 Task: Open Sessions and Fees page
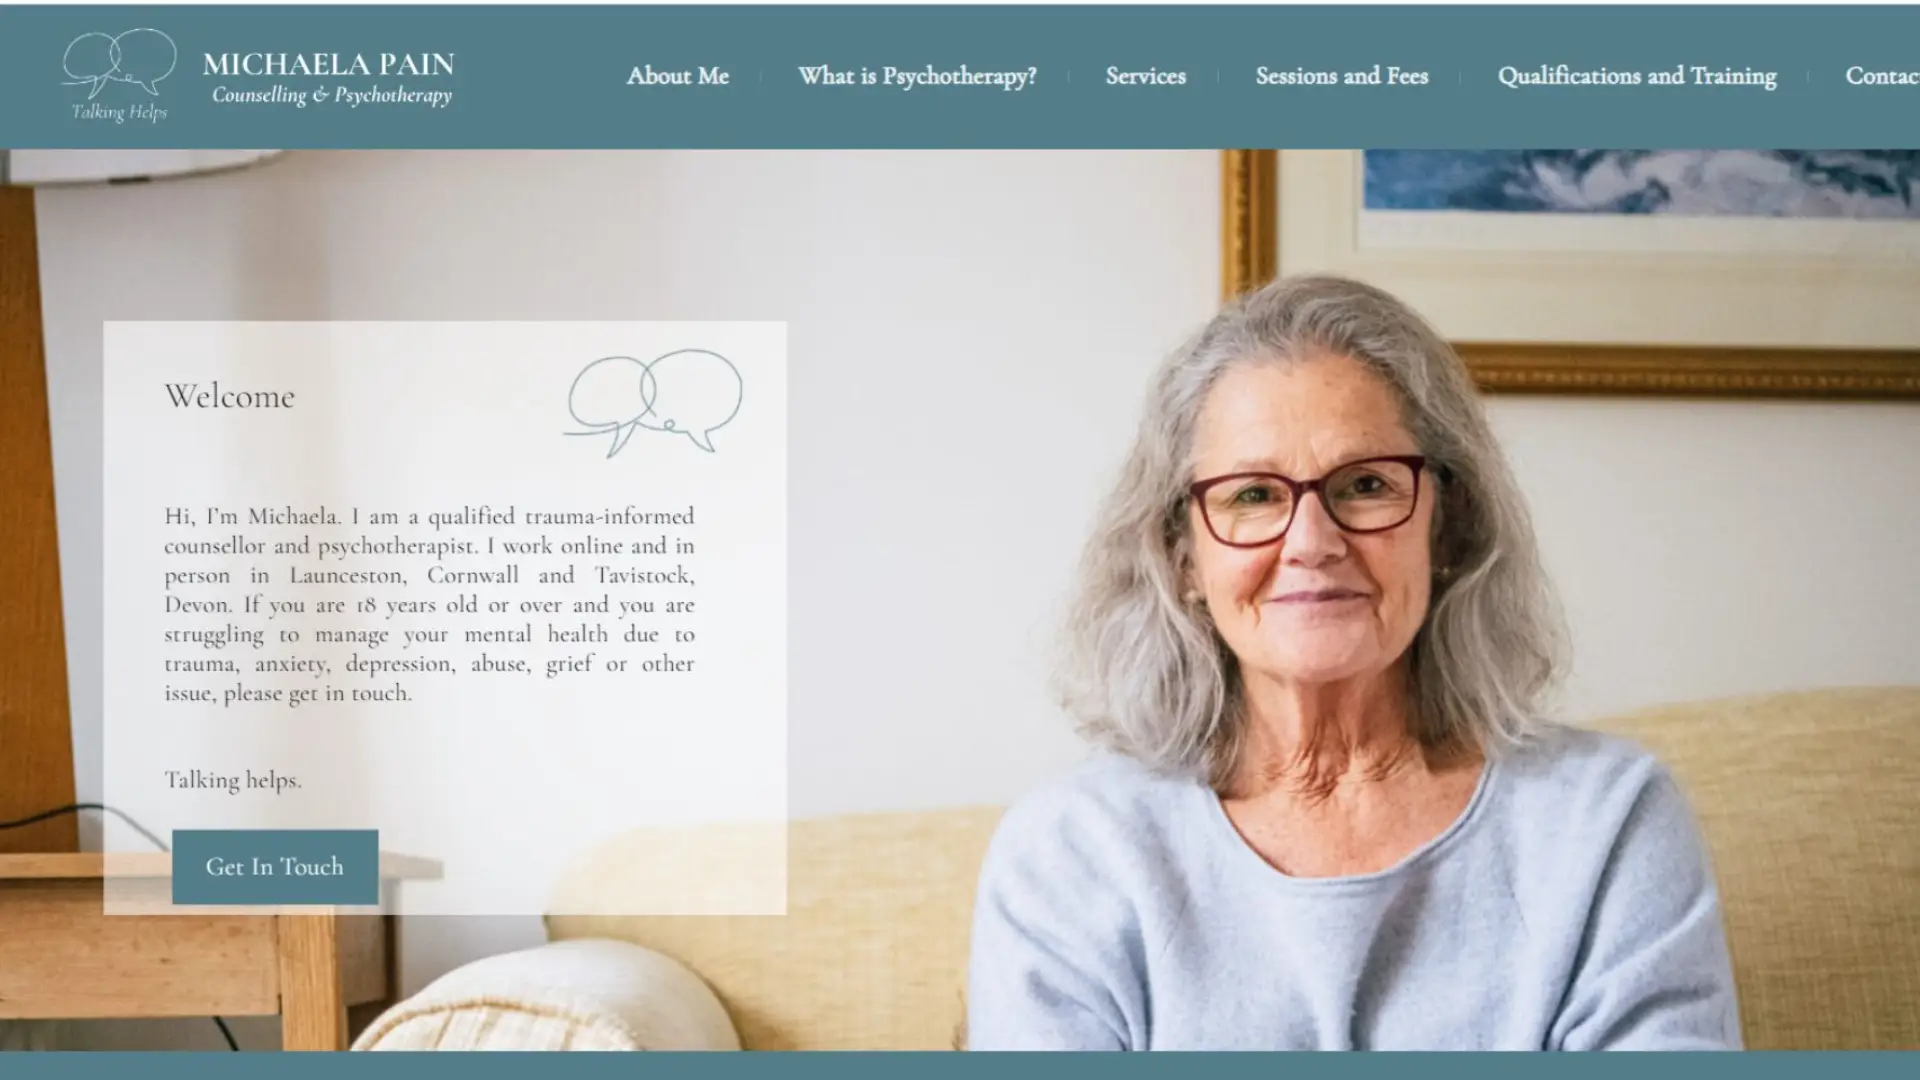coord(1342,76)
